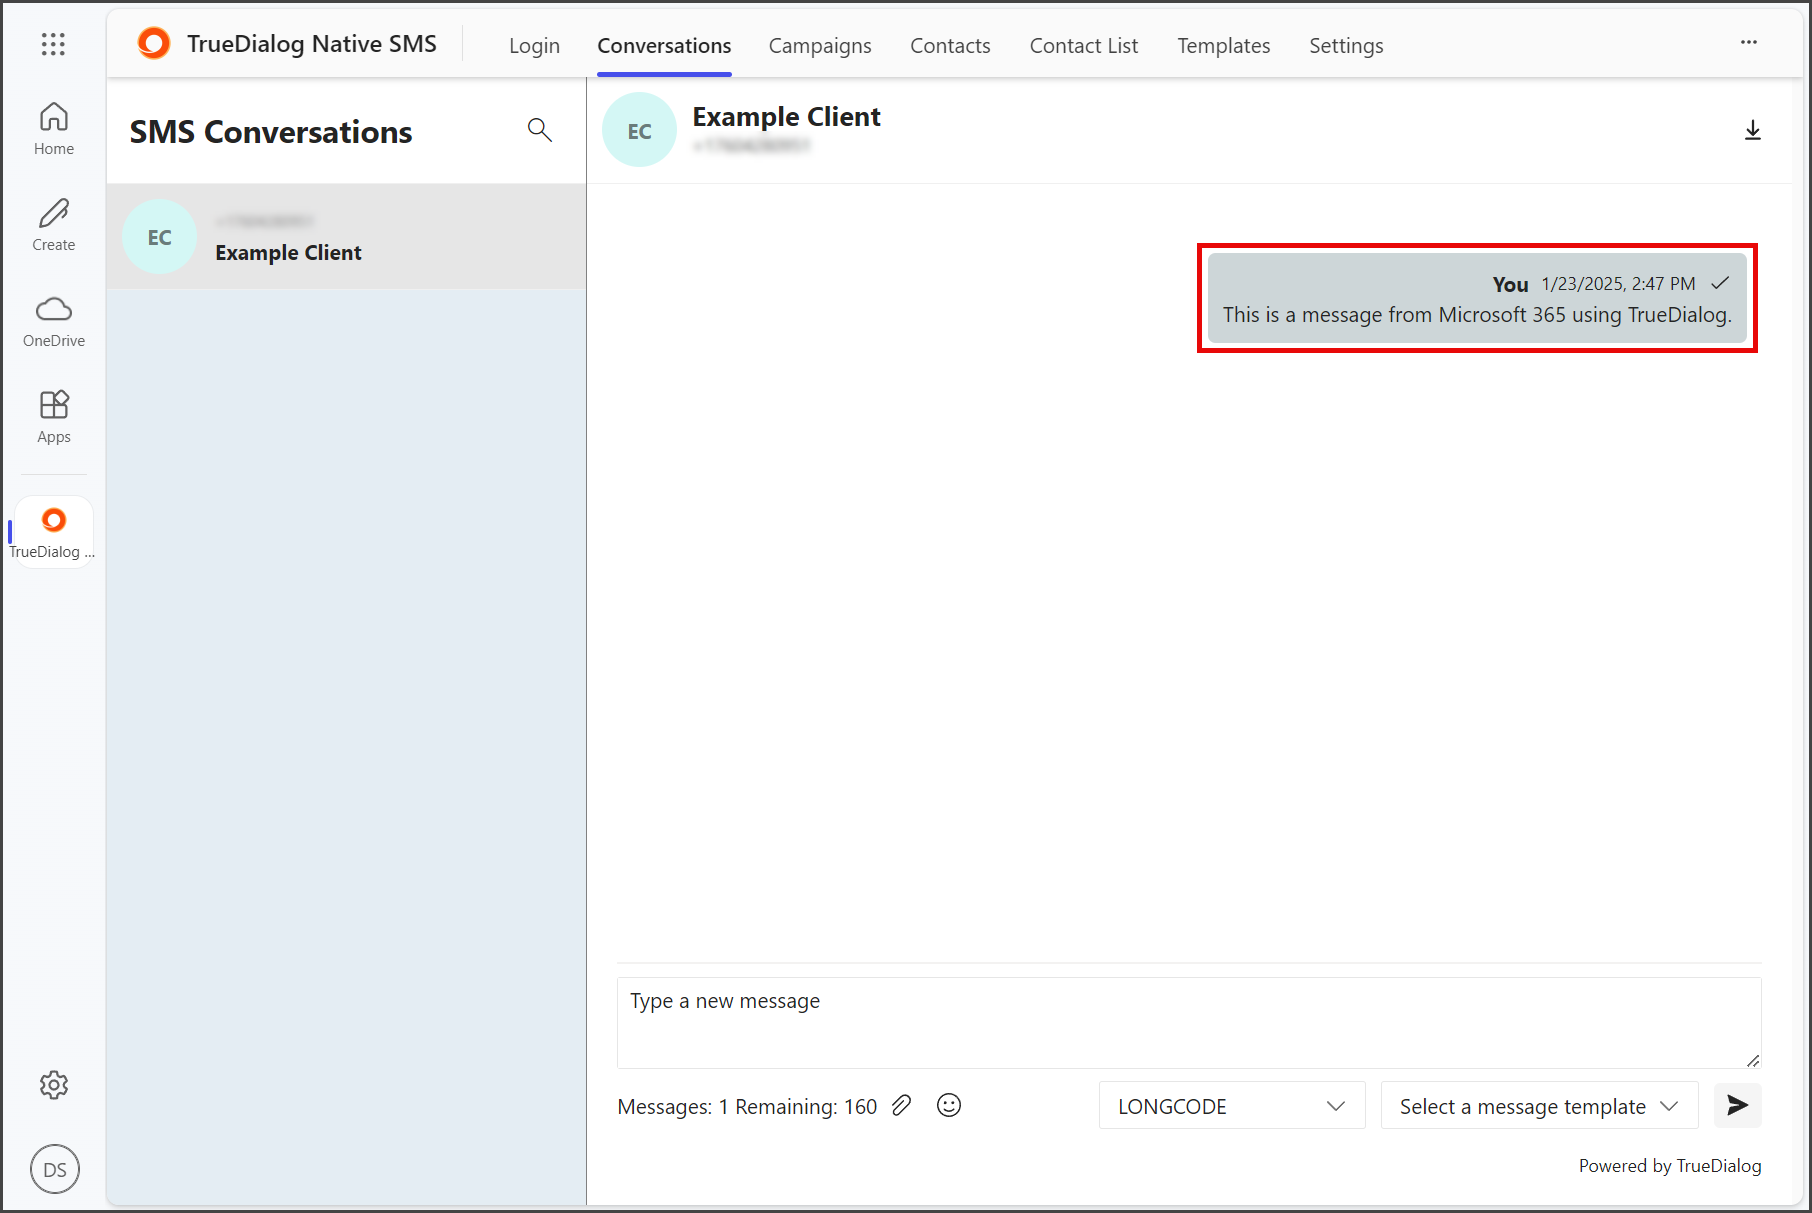Select the Example Client conversation row

(x=346, y=237)
